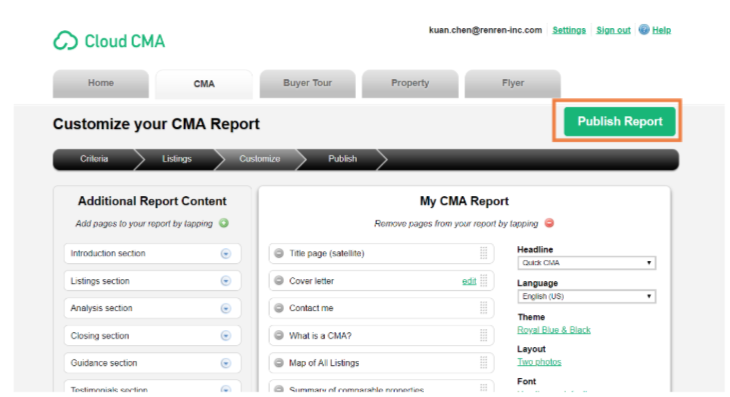Select the Title page (satellite) row
This screenshot has height=397, width=730.
point(381,253)
